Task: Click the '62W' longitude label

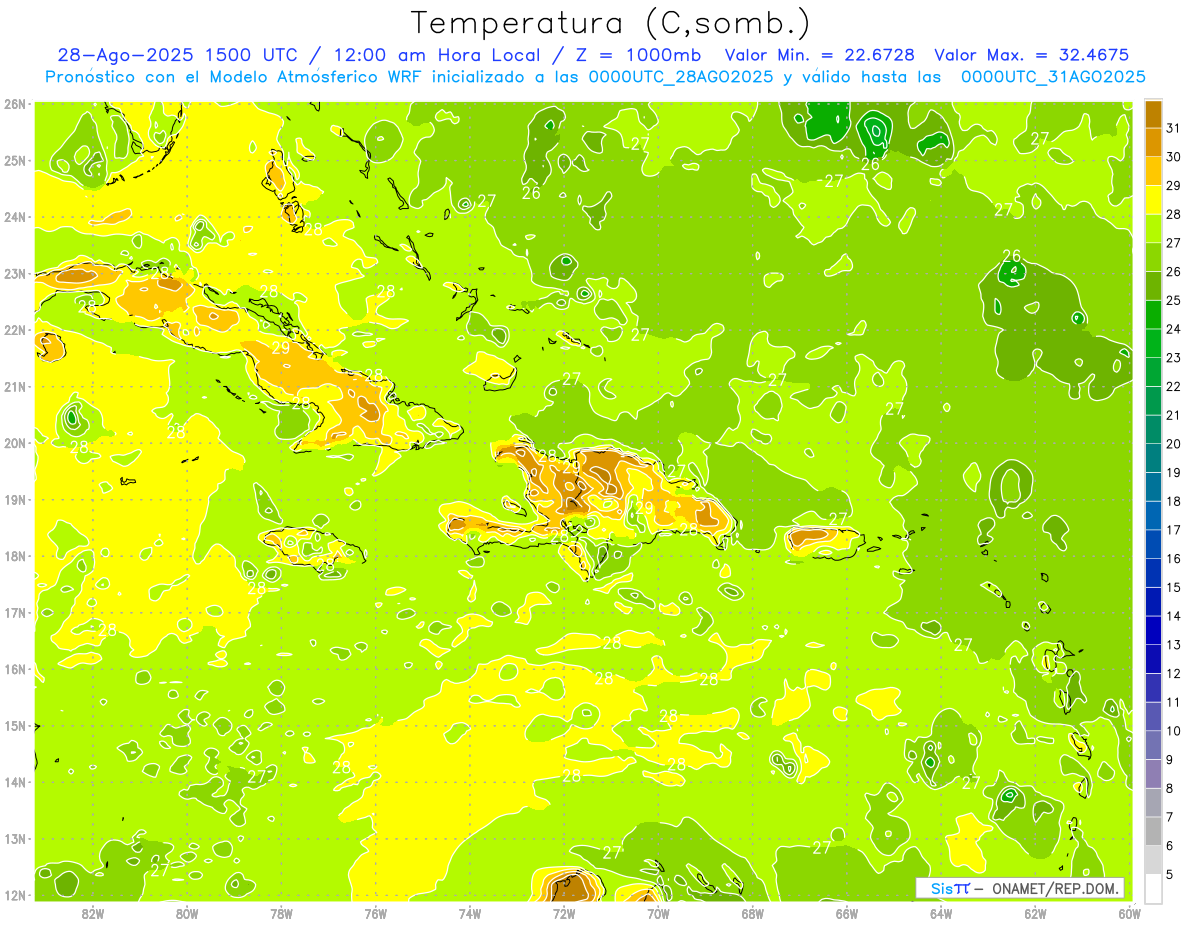Action: pyautogui.click(x=1035, y=913)
